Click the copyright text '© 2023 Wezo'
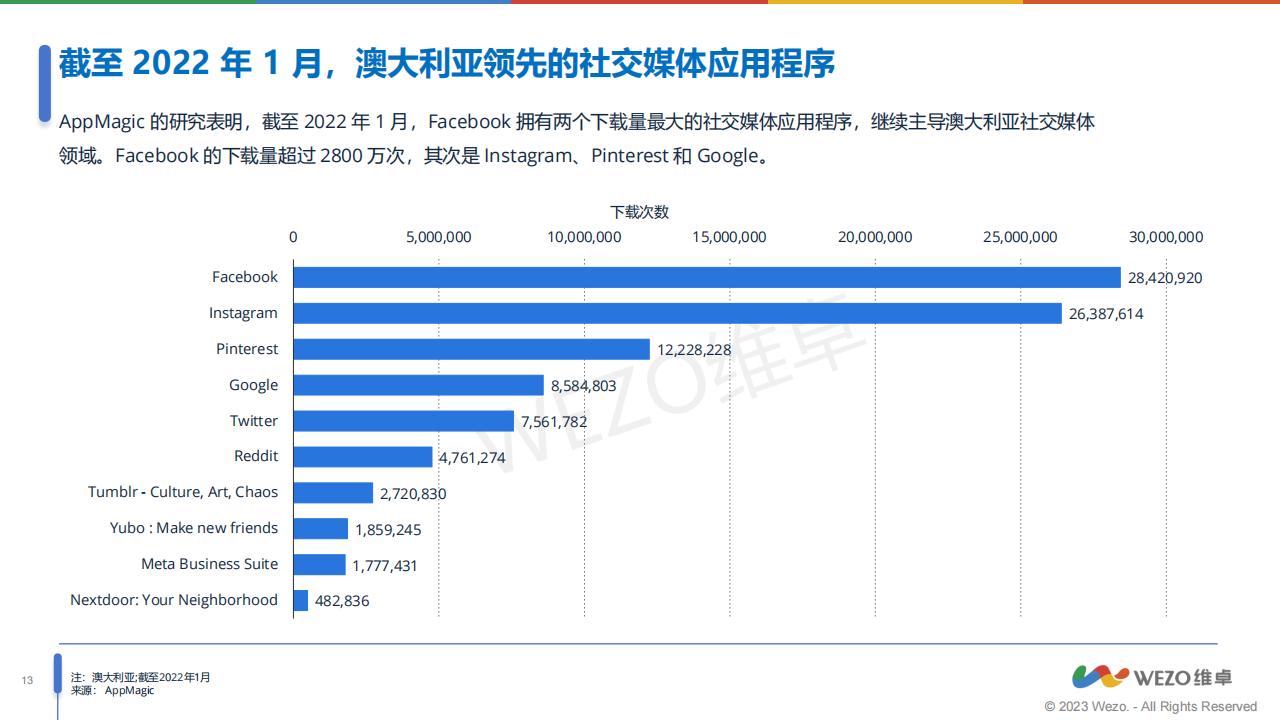Screen dimensions: 1280x720 tap(1087, 706)
